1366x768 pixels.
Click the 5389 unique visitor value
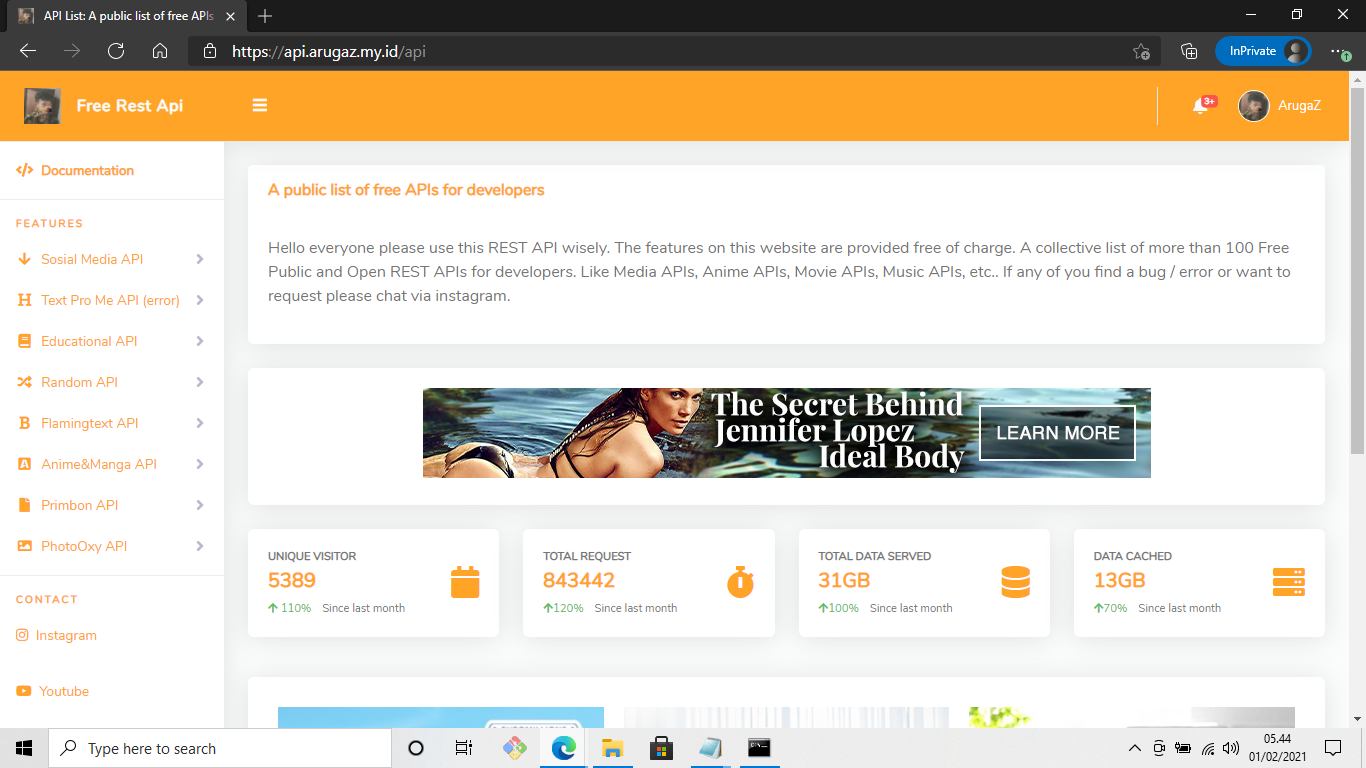click(292, 581)
